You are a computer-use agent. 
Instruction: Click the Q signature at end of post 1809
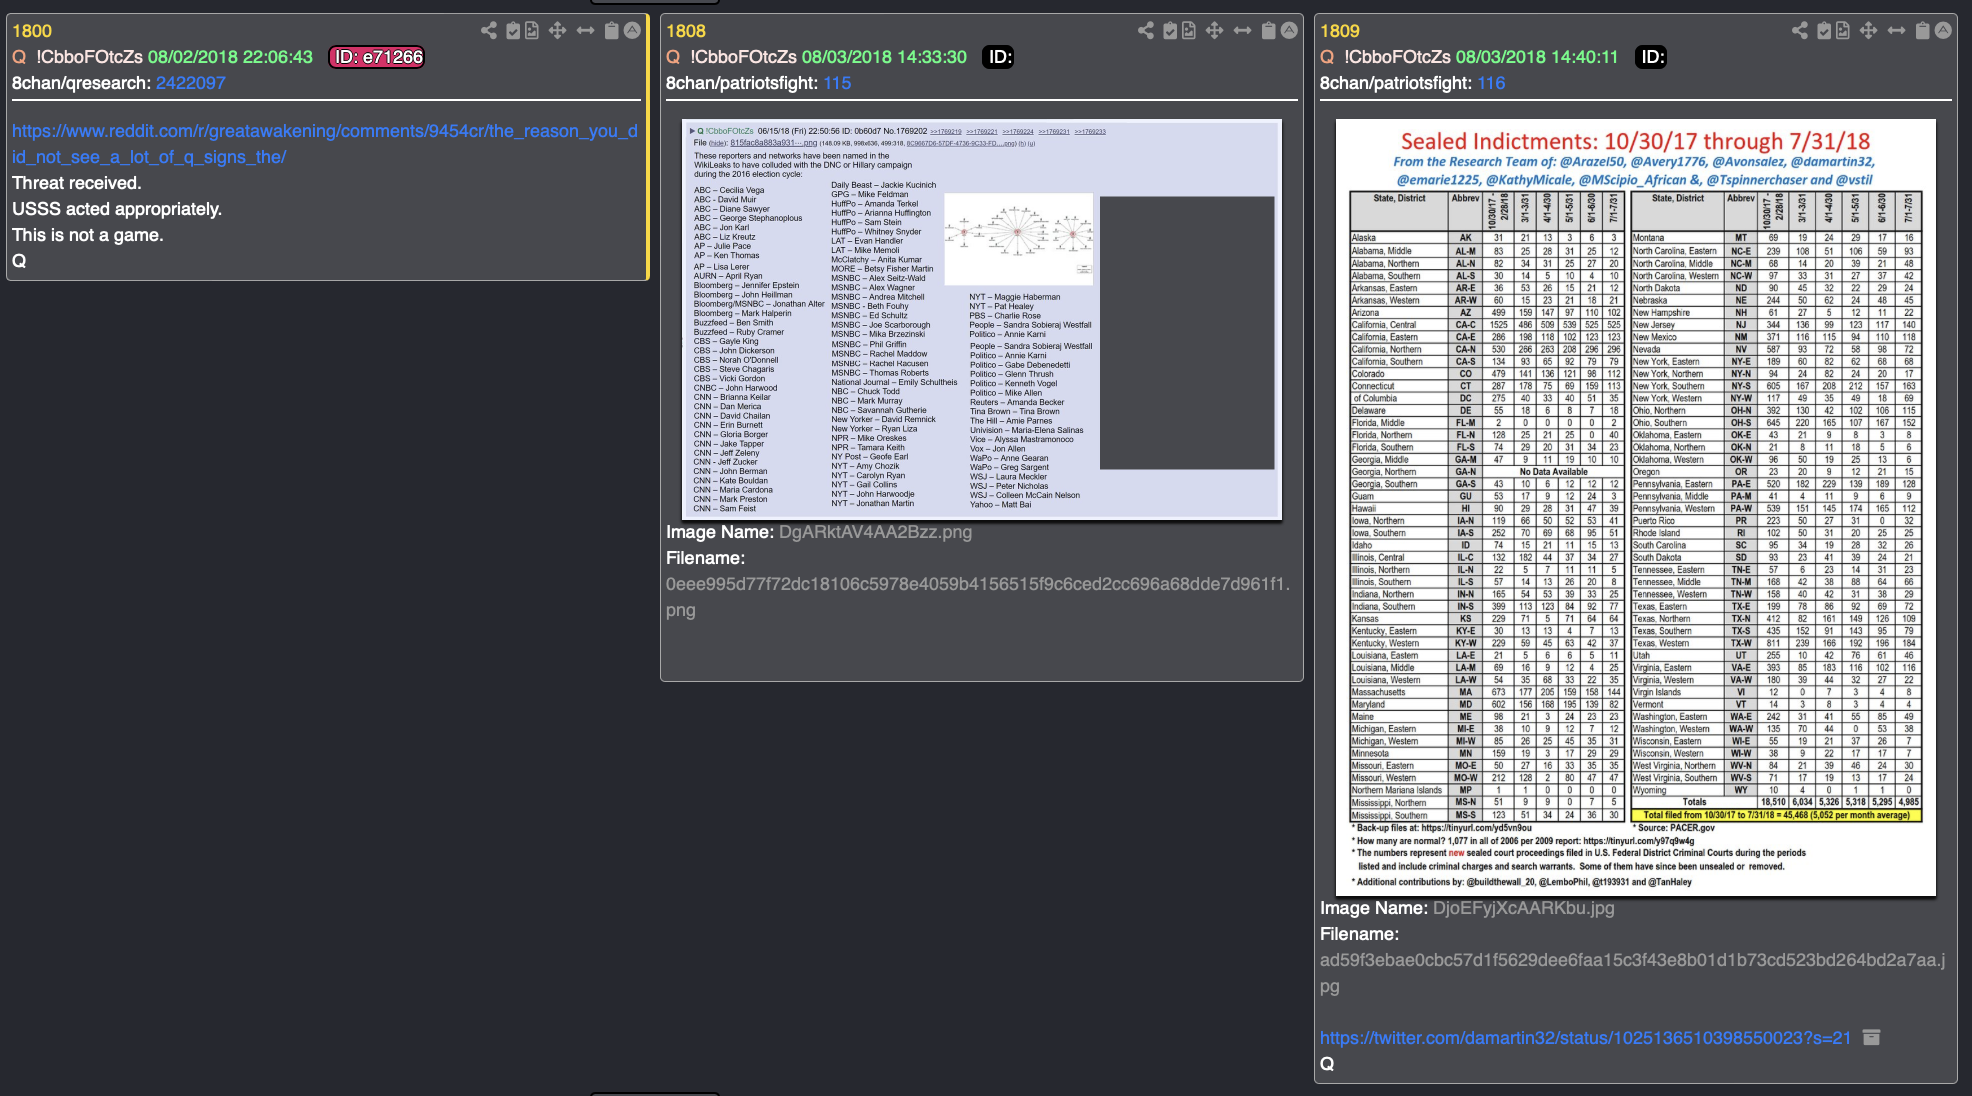[x=1327, y=1064]
